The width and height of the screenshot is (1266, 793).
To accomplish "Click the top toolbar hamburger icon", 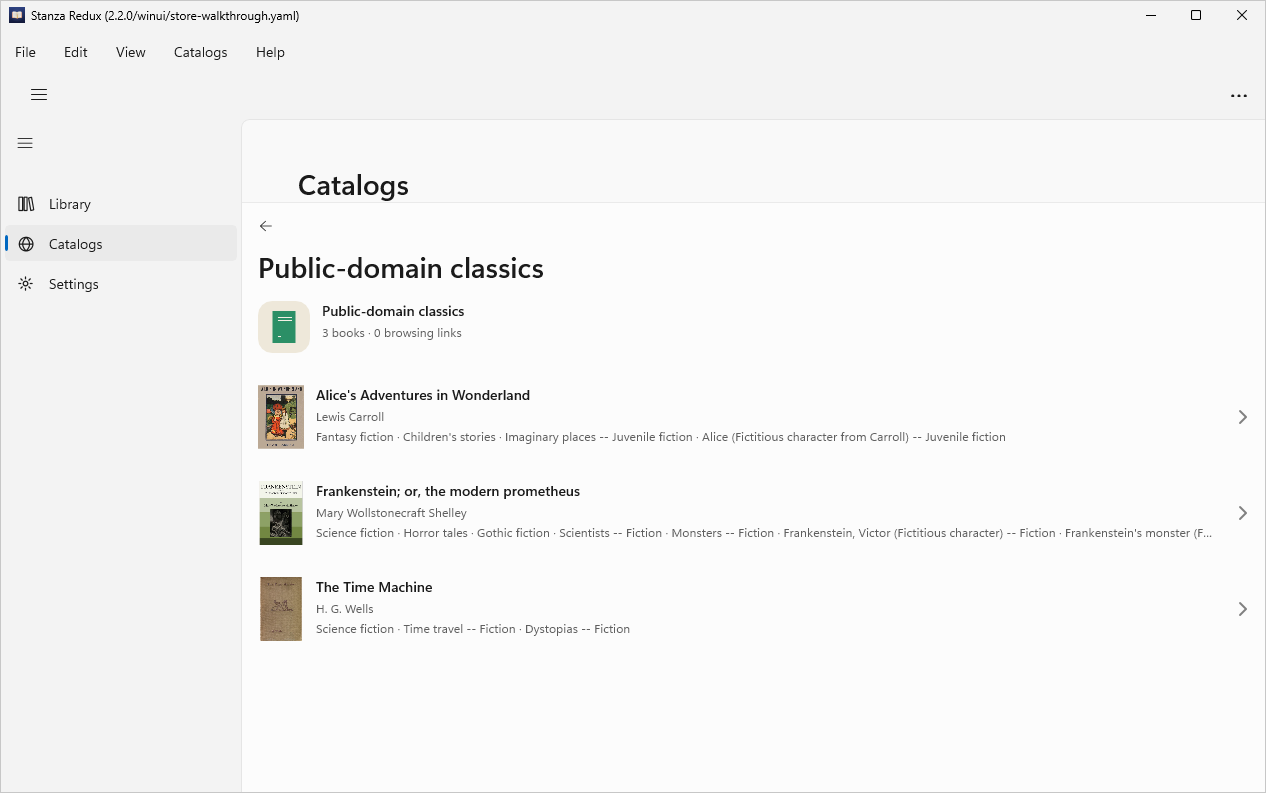I will coord(39,95).
